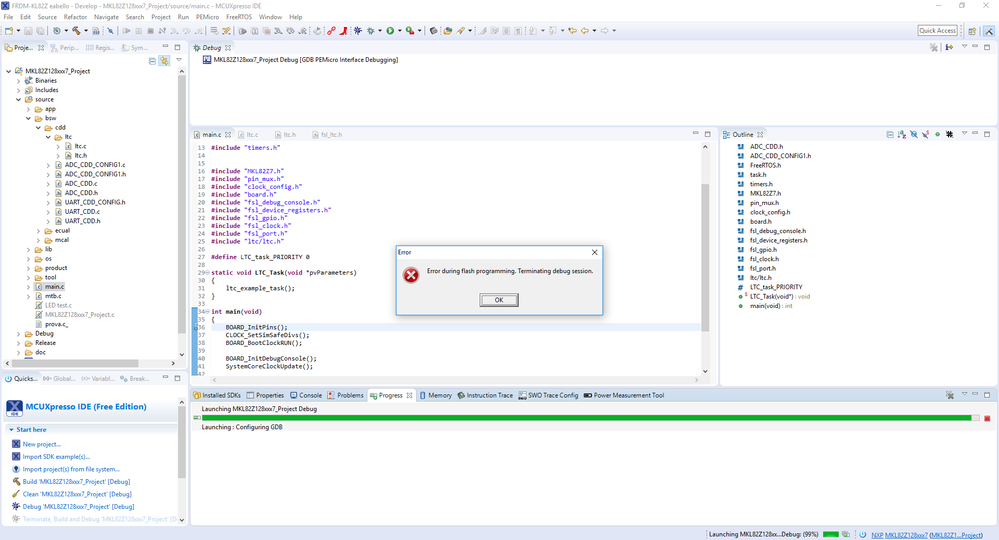Click the MCUXpresso IDE logo in Quickstart panel
The width and height of the screenshot is (999, 540).
pyautogui.click(x=14, y=408)
